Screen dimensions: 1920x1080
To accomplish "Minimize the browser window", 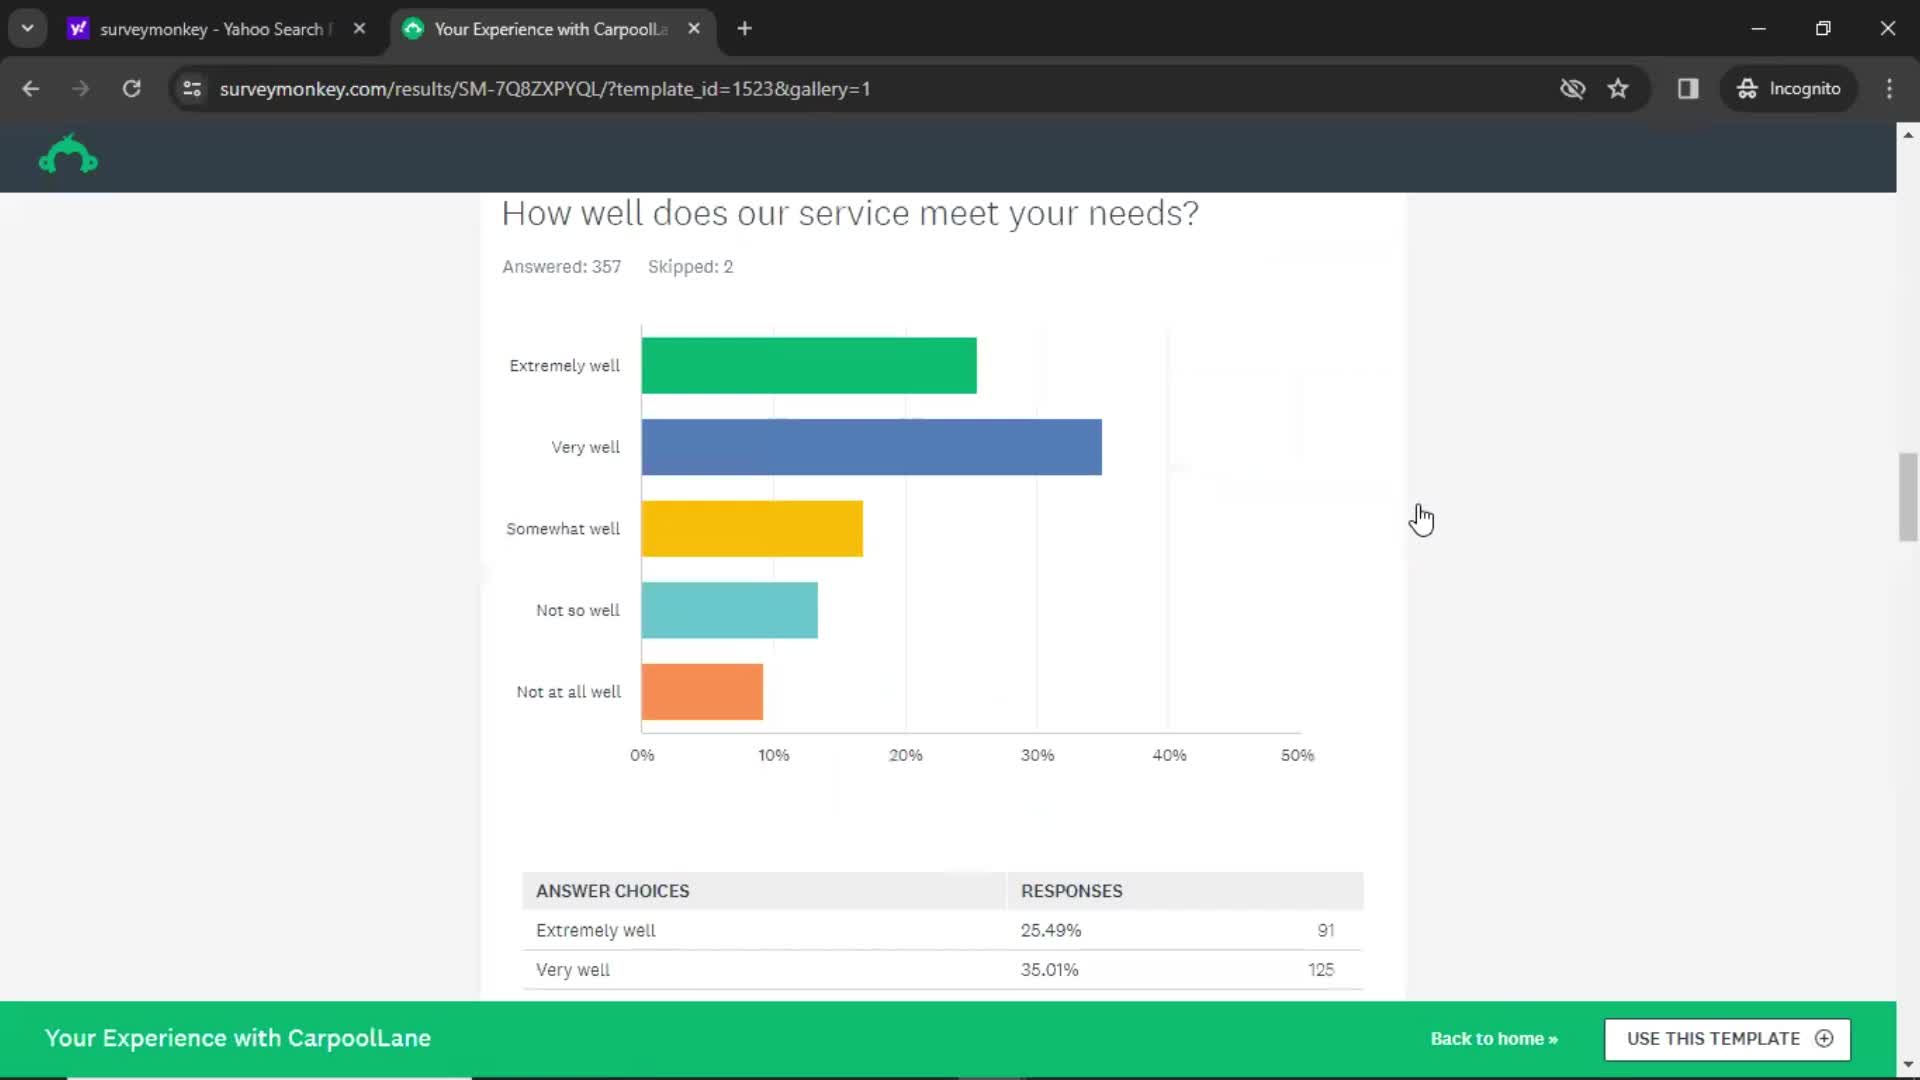I will coord(1758,29).
